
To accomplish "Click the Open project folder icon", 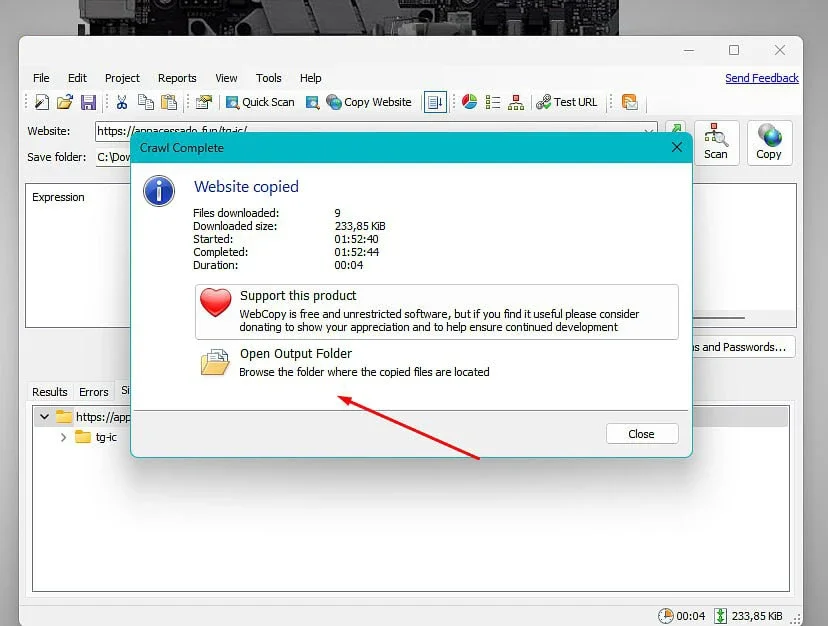I will pyautogui.click(x=65, y=102).
